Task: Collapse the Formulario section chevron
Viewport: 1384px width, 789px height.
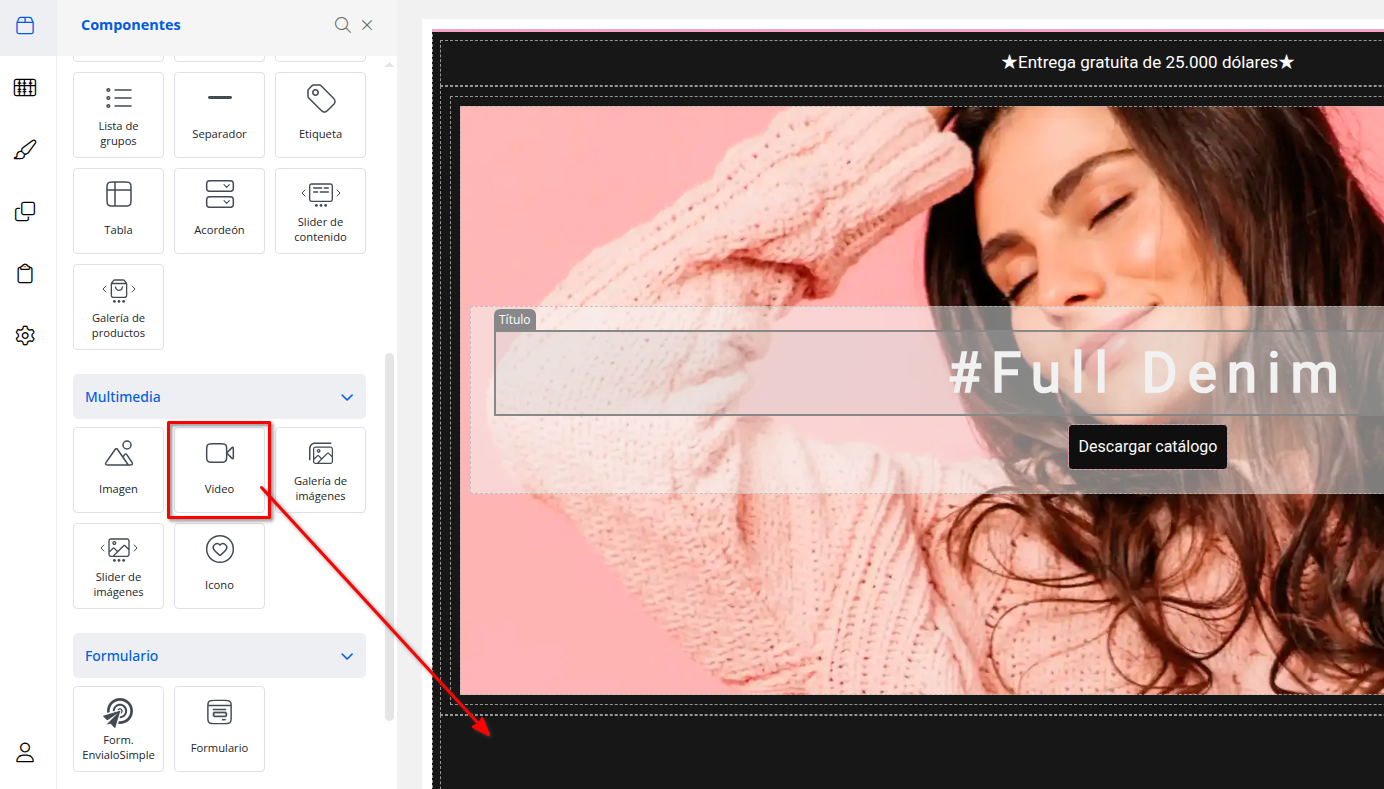Action: pyautogui.click(x=347, y=656)
